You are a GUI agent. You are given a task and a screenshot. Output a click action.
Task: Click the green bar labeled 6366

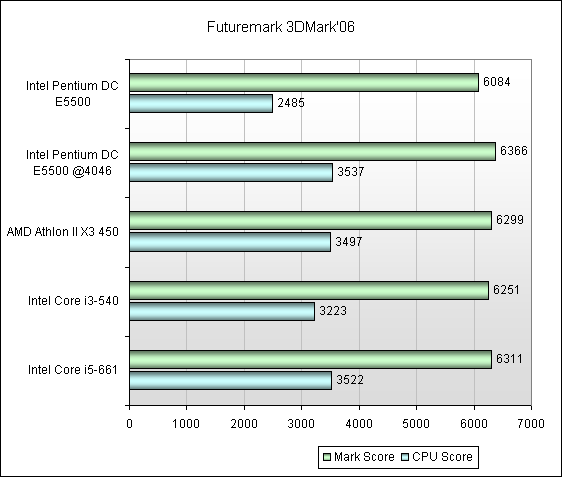(x=313, y=151)
